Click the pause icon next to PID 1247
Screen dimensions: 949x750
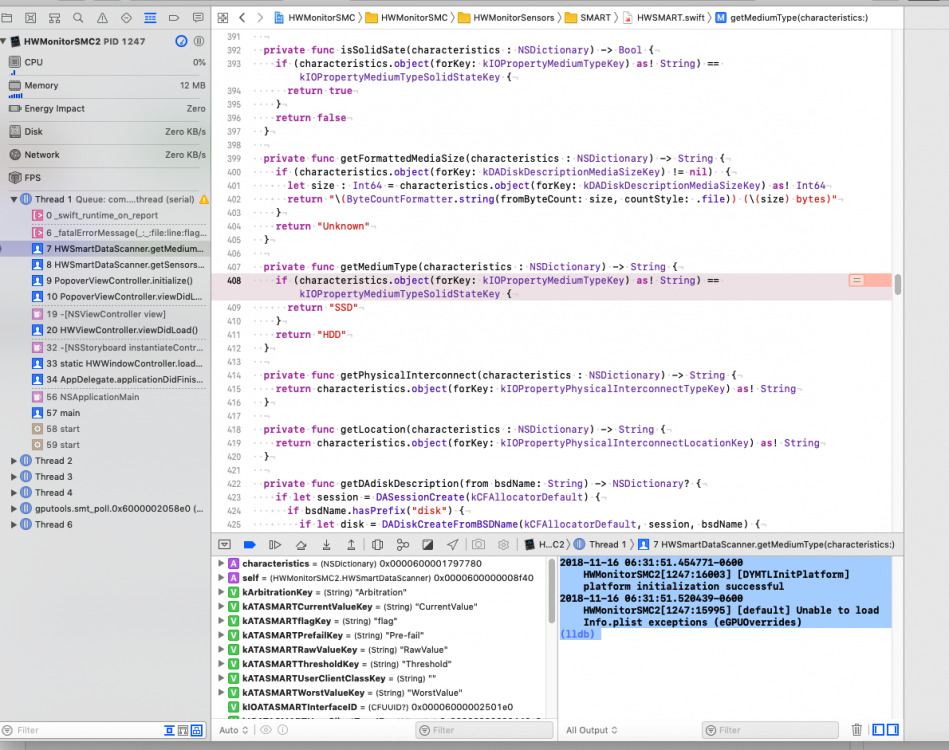click(x=199, y=41)
